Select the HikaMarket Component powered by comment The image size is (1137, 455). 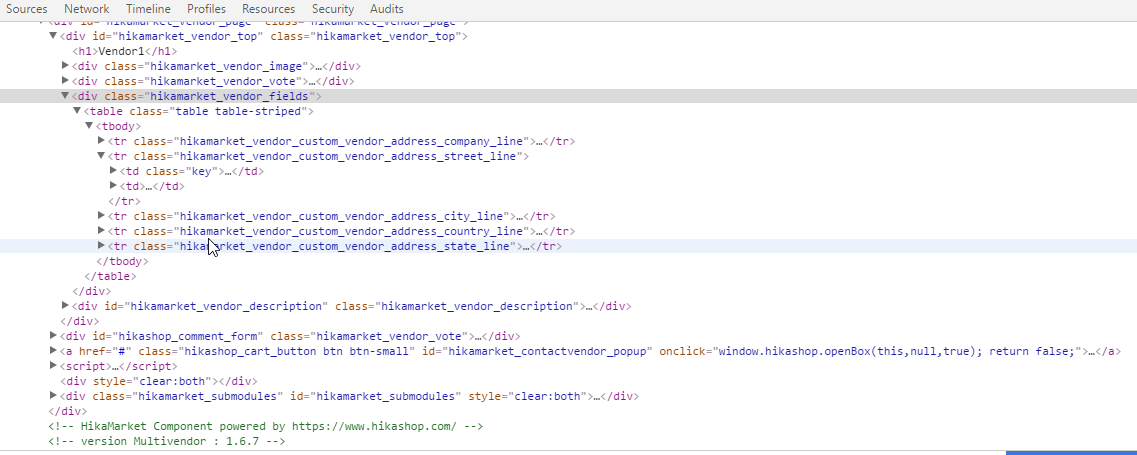(265, 426)
